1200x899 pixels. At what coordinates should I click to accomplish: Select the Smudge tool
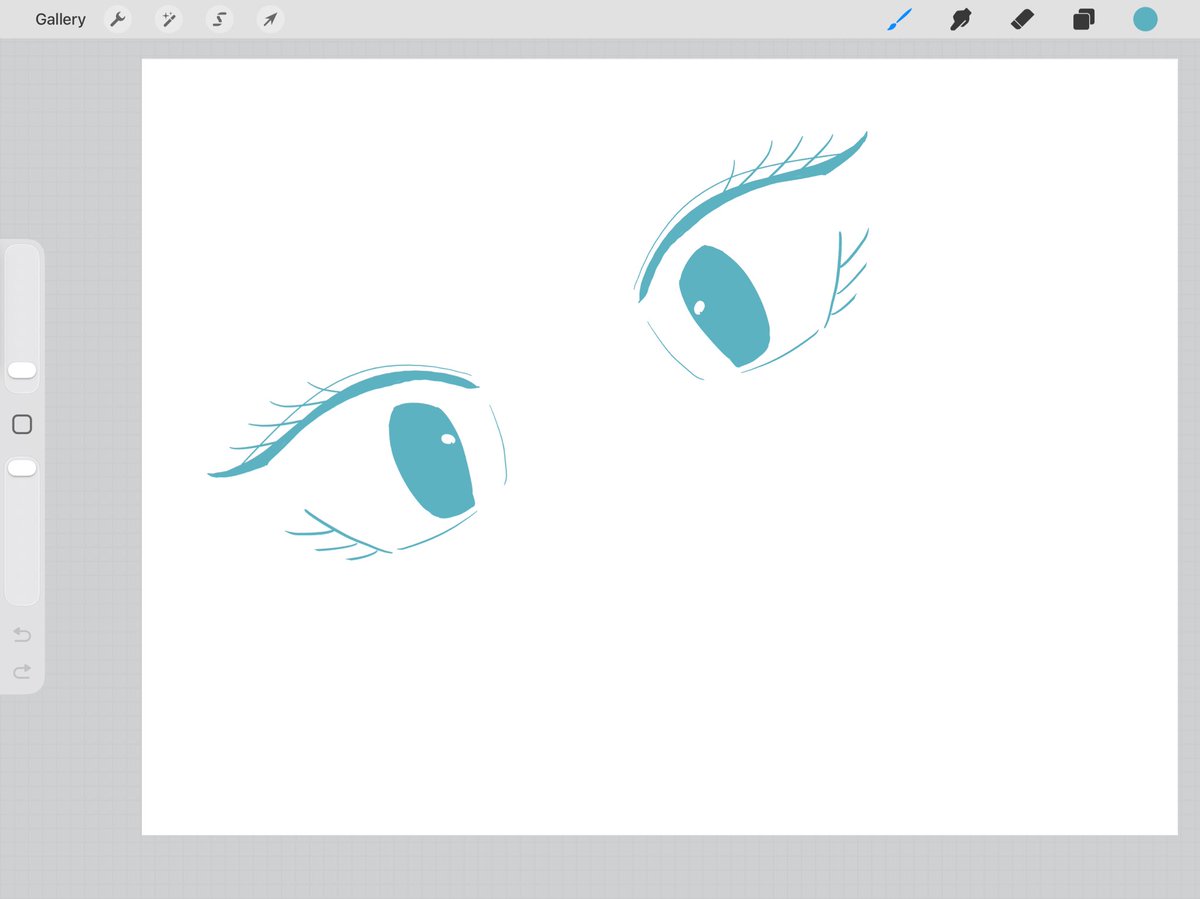(x=961, y=19)
